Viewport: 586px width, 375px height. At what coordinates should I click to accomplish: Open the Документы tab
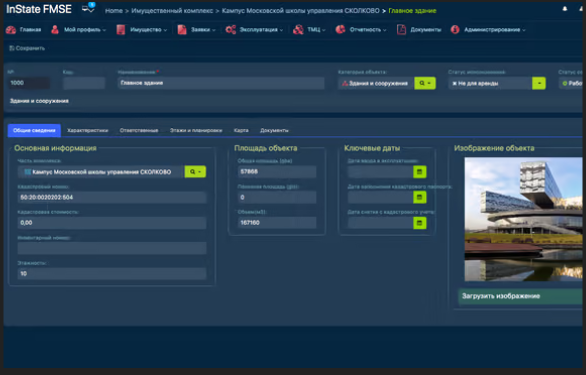point(274,130)
